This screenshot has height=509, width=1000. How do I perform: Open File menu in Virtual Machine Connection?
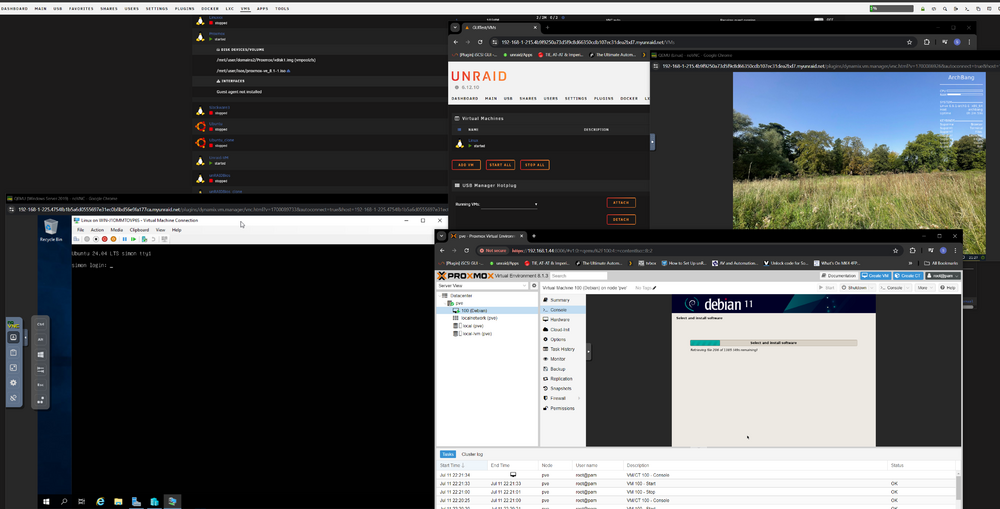tap(80, 230)
